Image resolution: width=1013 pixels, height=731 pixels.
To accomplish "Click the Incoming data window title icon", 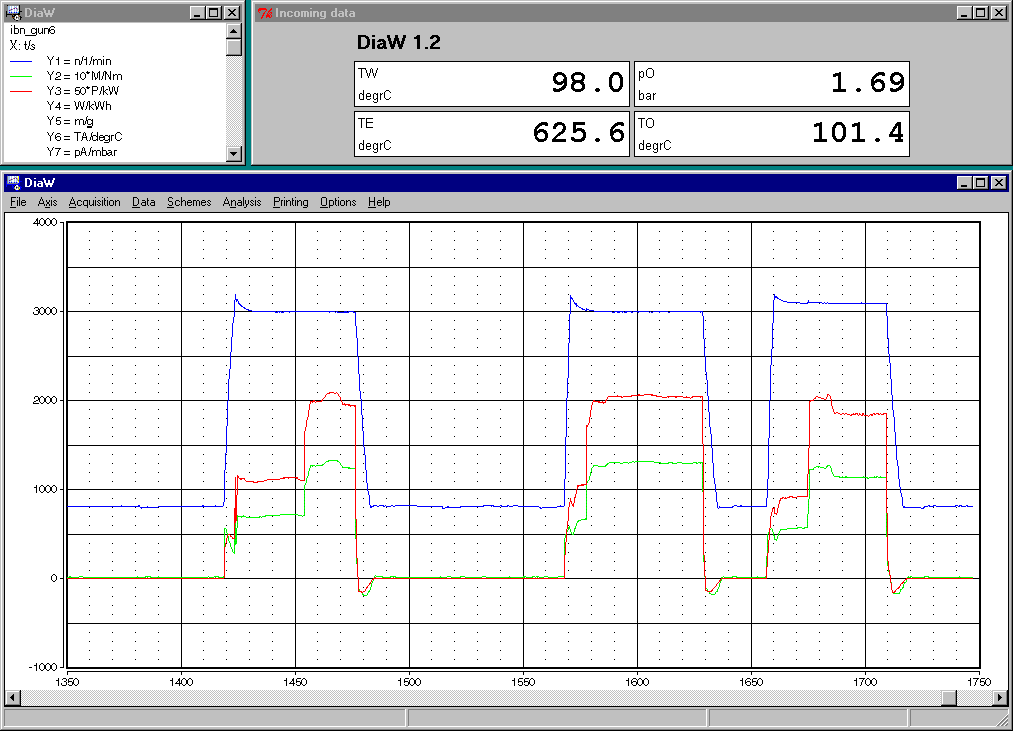I will [x=264, y=13].
